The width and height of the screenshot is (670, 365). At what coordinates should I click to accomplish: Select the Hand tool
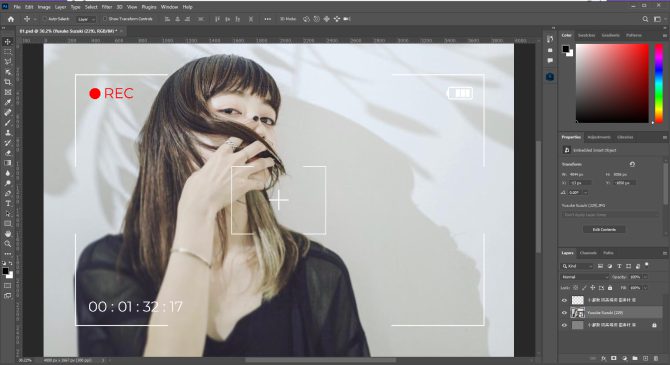coord(8,234)
